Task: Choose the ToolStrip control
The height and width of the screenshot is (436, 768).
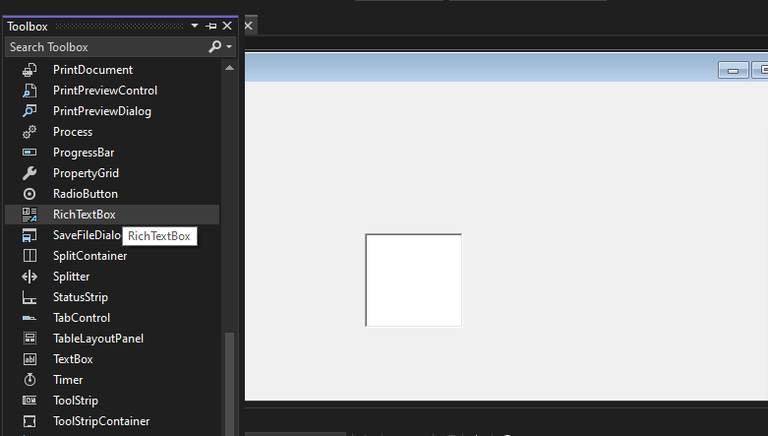Action: pos(112,401)
